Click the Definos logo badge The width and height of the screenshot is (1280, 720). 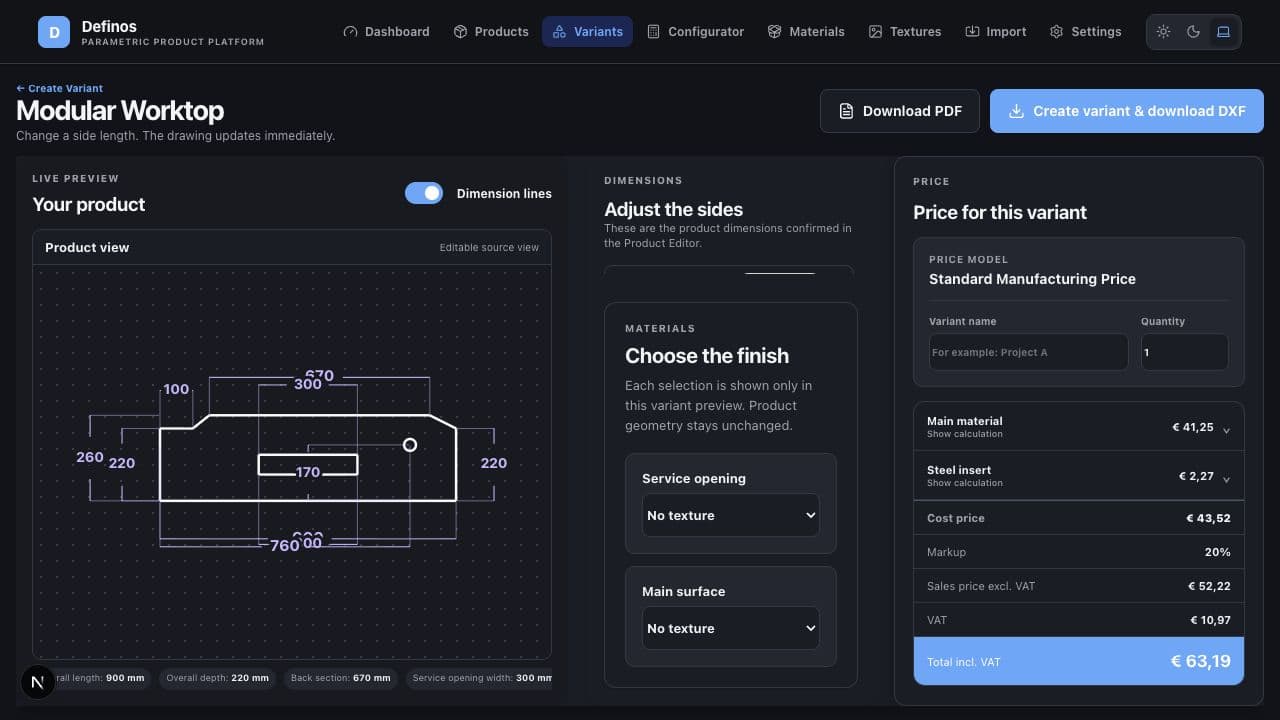pos(54,32)
